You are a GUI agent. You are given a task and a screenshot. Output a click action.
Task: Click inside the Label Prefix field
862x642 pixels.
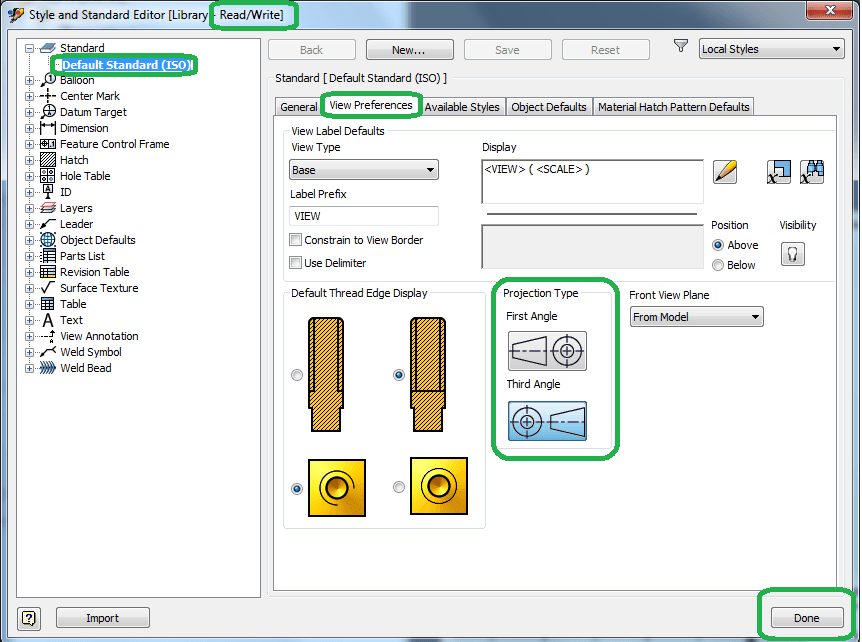click(x=363, y=215)
